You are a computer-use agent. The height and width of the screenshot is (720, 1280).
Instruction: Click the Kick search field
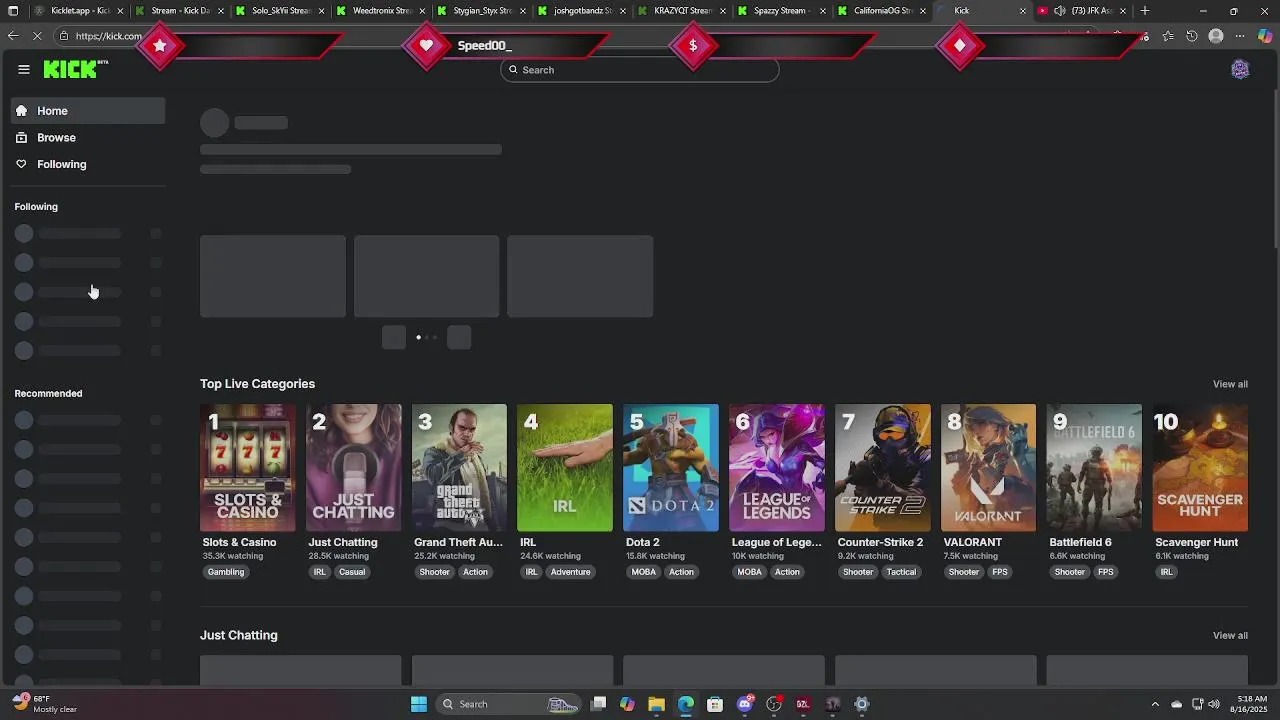click(640, 70)
